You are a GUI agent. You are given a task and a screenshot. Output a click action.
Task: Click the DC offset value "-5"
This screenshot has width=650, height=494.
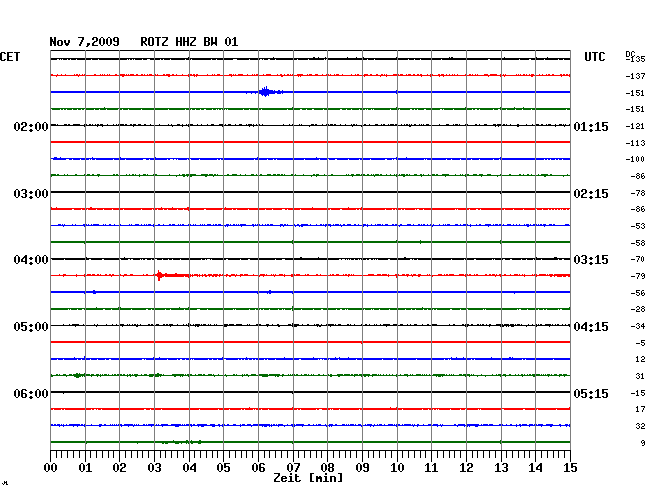tap(640, 343)
